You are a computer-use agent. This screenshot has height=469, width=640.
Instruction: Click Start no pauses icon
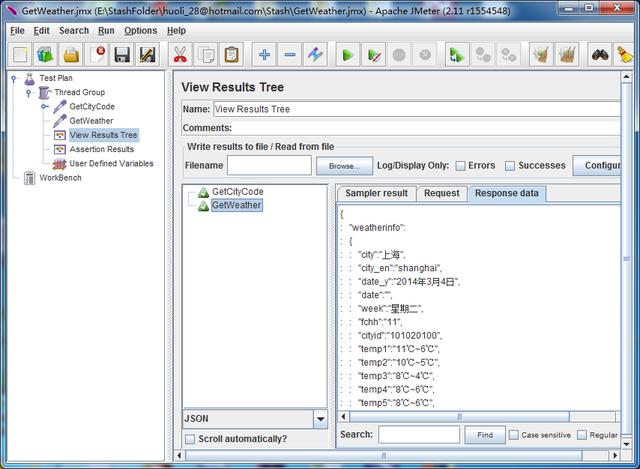tap(374, 54)
